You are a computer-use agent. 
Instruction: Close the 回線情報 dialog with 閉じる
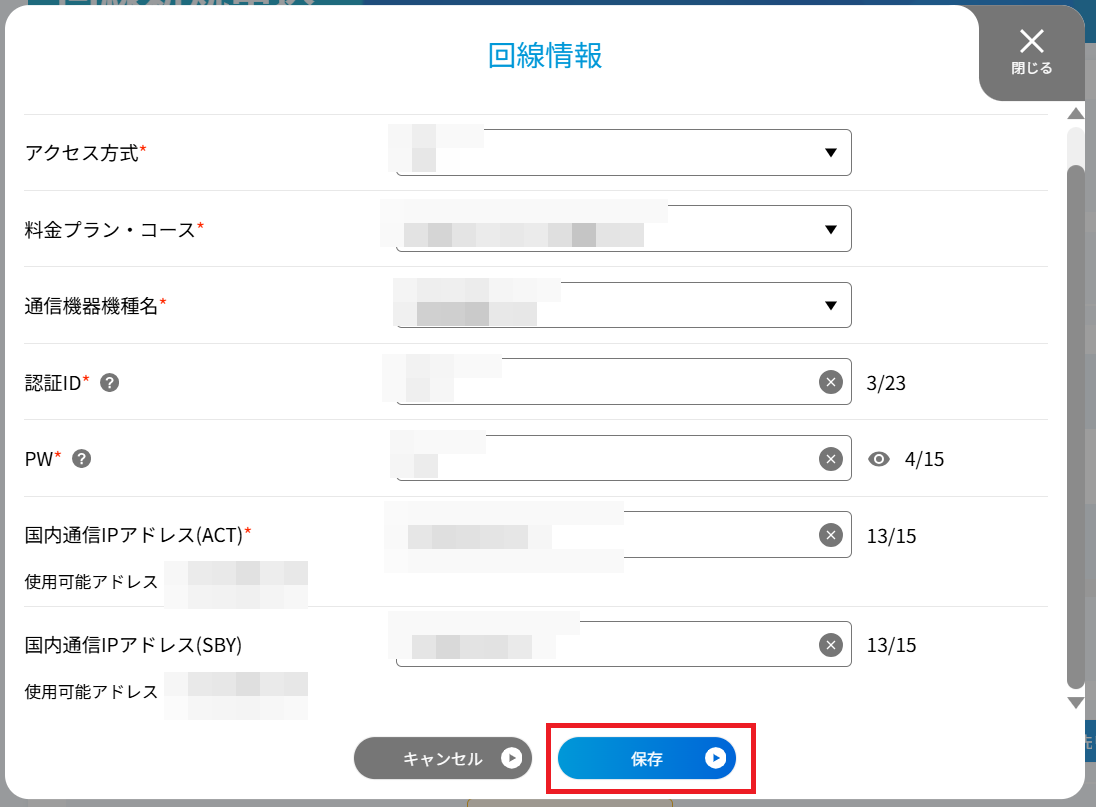pyautogui.click(x=1032, y=52)
